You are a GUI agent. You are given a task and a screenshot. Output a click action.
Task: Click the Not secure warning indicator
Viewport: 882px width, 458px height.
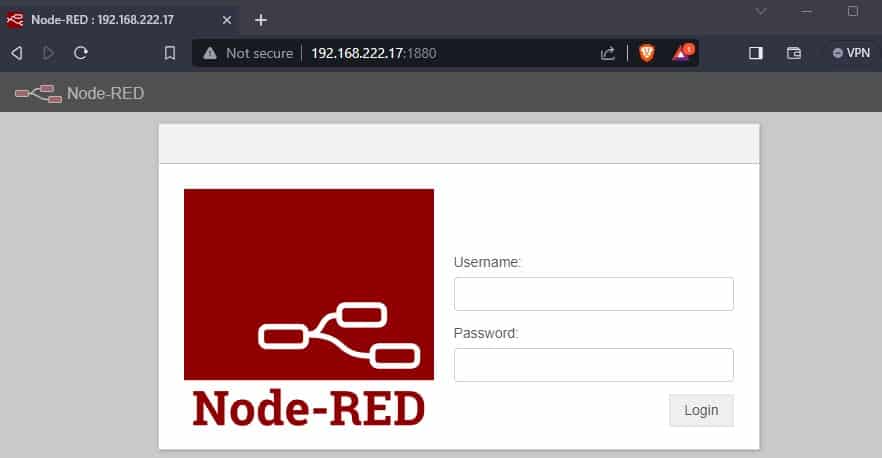click(x=248, y=53)
